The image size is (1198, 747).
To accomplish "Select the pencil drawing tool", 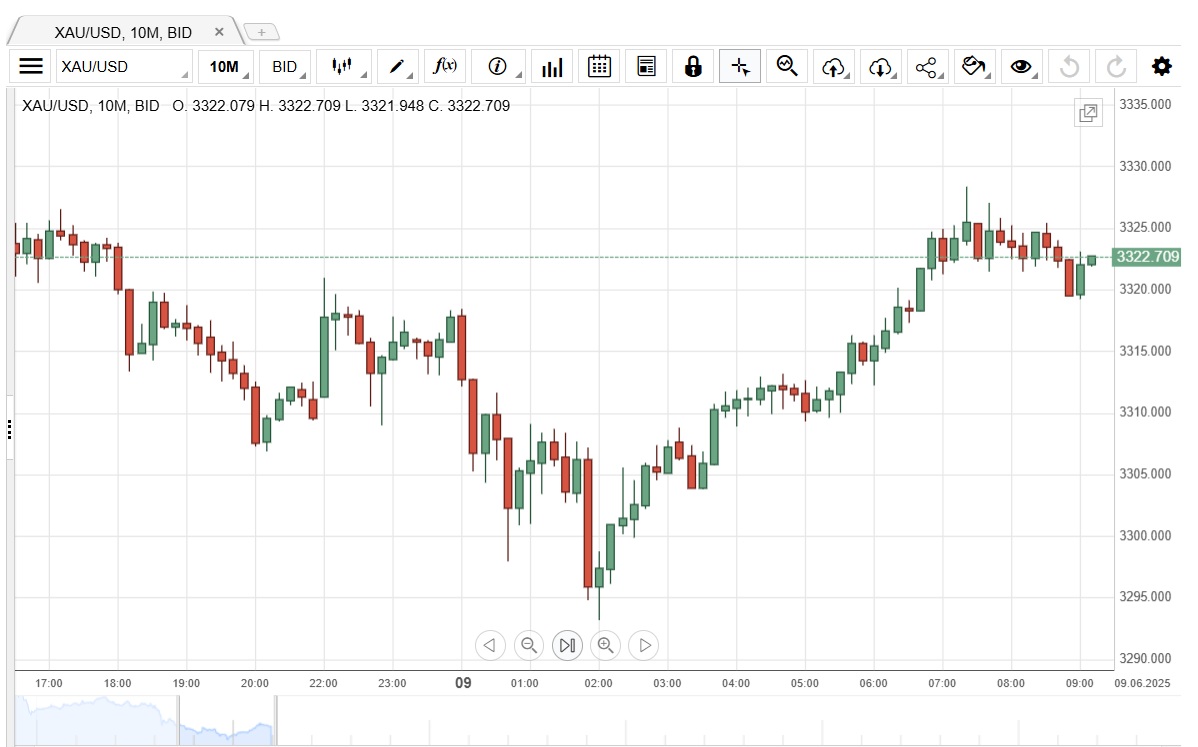I will pyautogui.click(x=397, y=67).
